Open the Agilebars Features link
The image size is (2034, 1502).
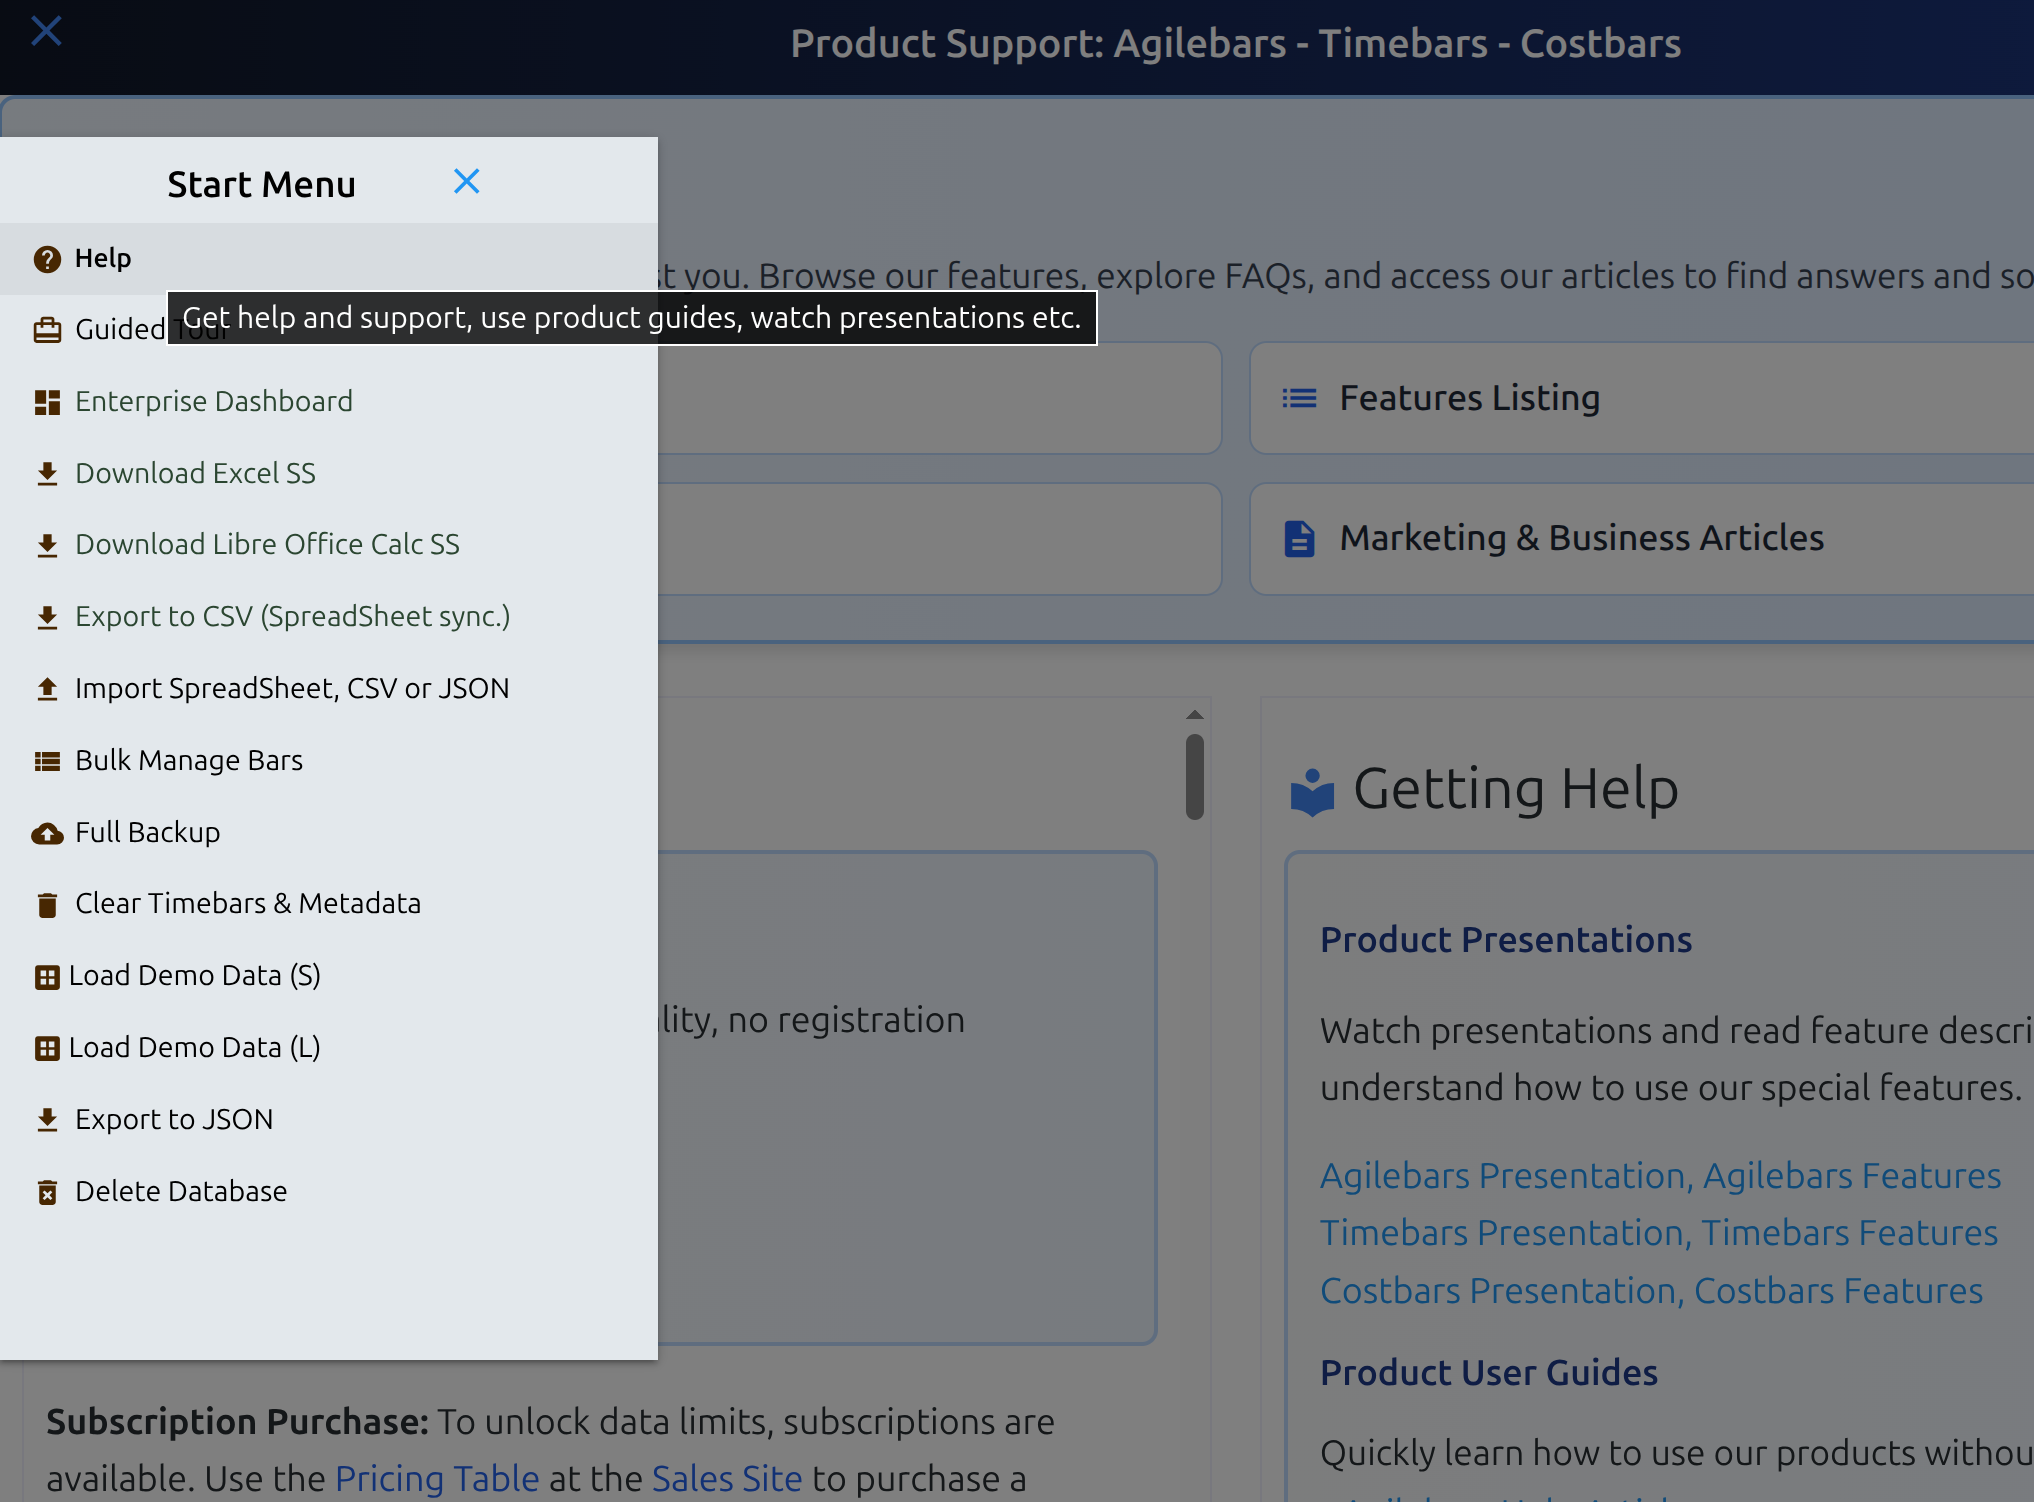pyautogui.click(x=1852, y=1176)
